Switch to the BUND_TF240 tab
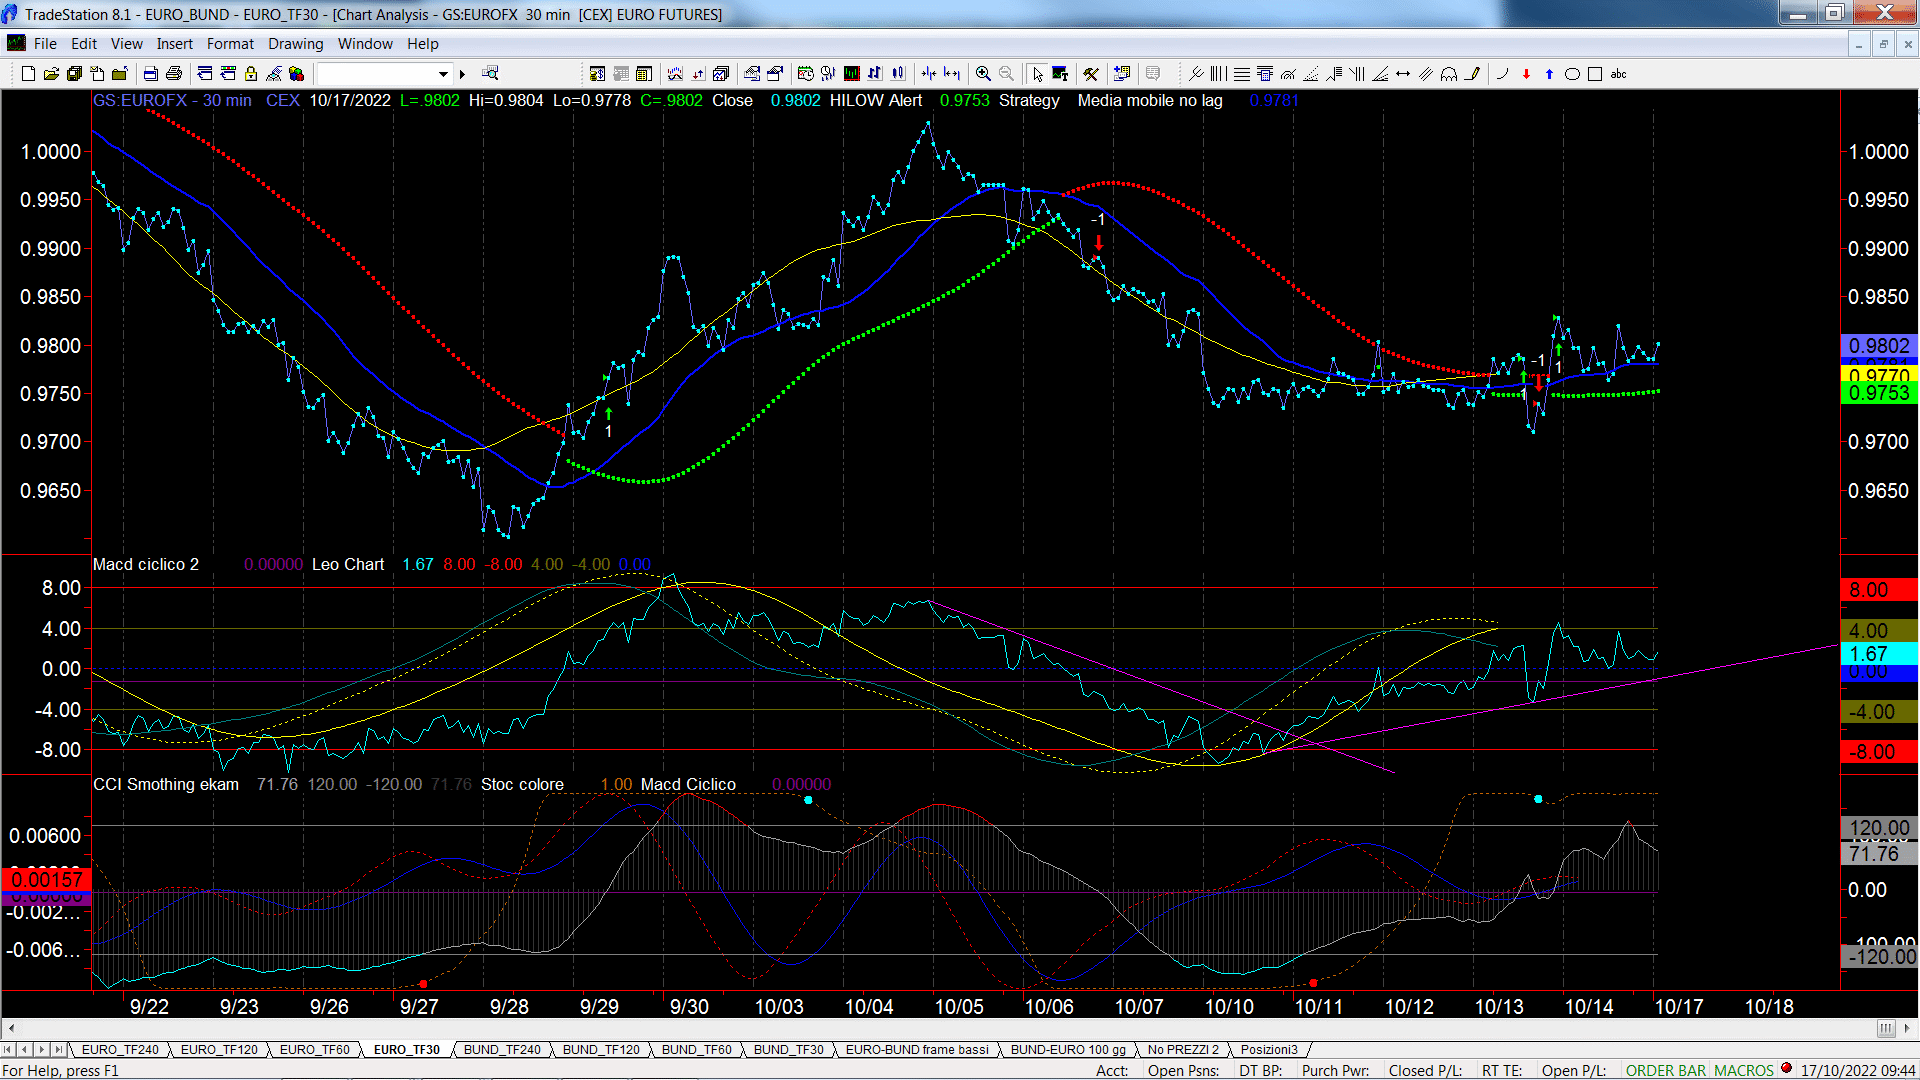This screenshot has width=1920, height=1080. coord(502,1049)
